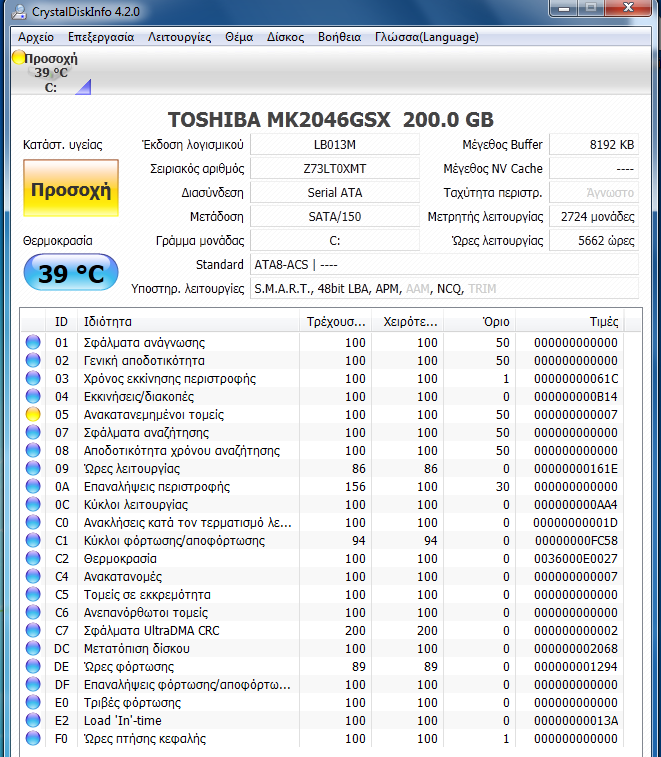Screen dimensions: 661x757
Task: Click raw value 0036000E0027 in Θερμοκρασία row
Action: tap(576, 559)
